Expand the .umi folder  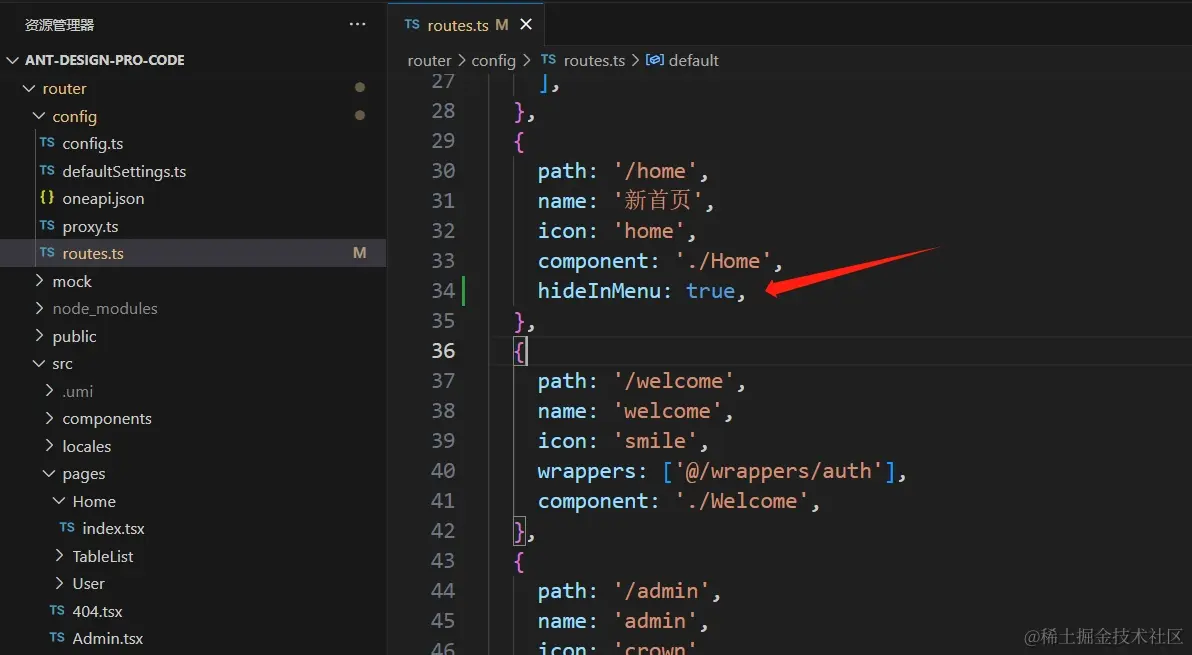(49, 391)
